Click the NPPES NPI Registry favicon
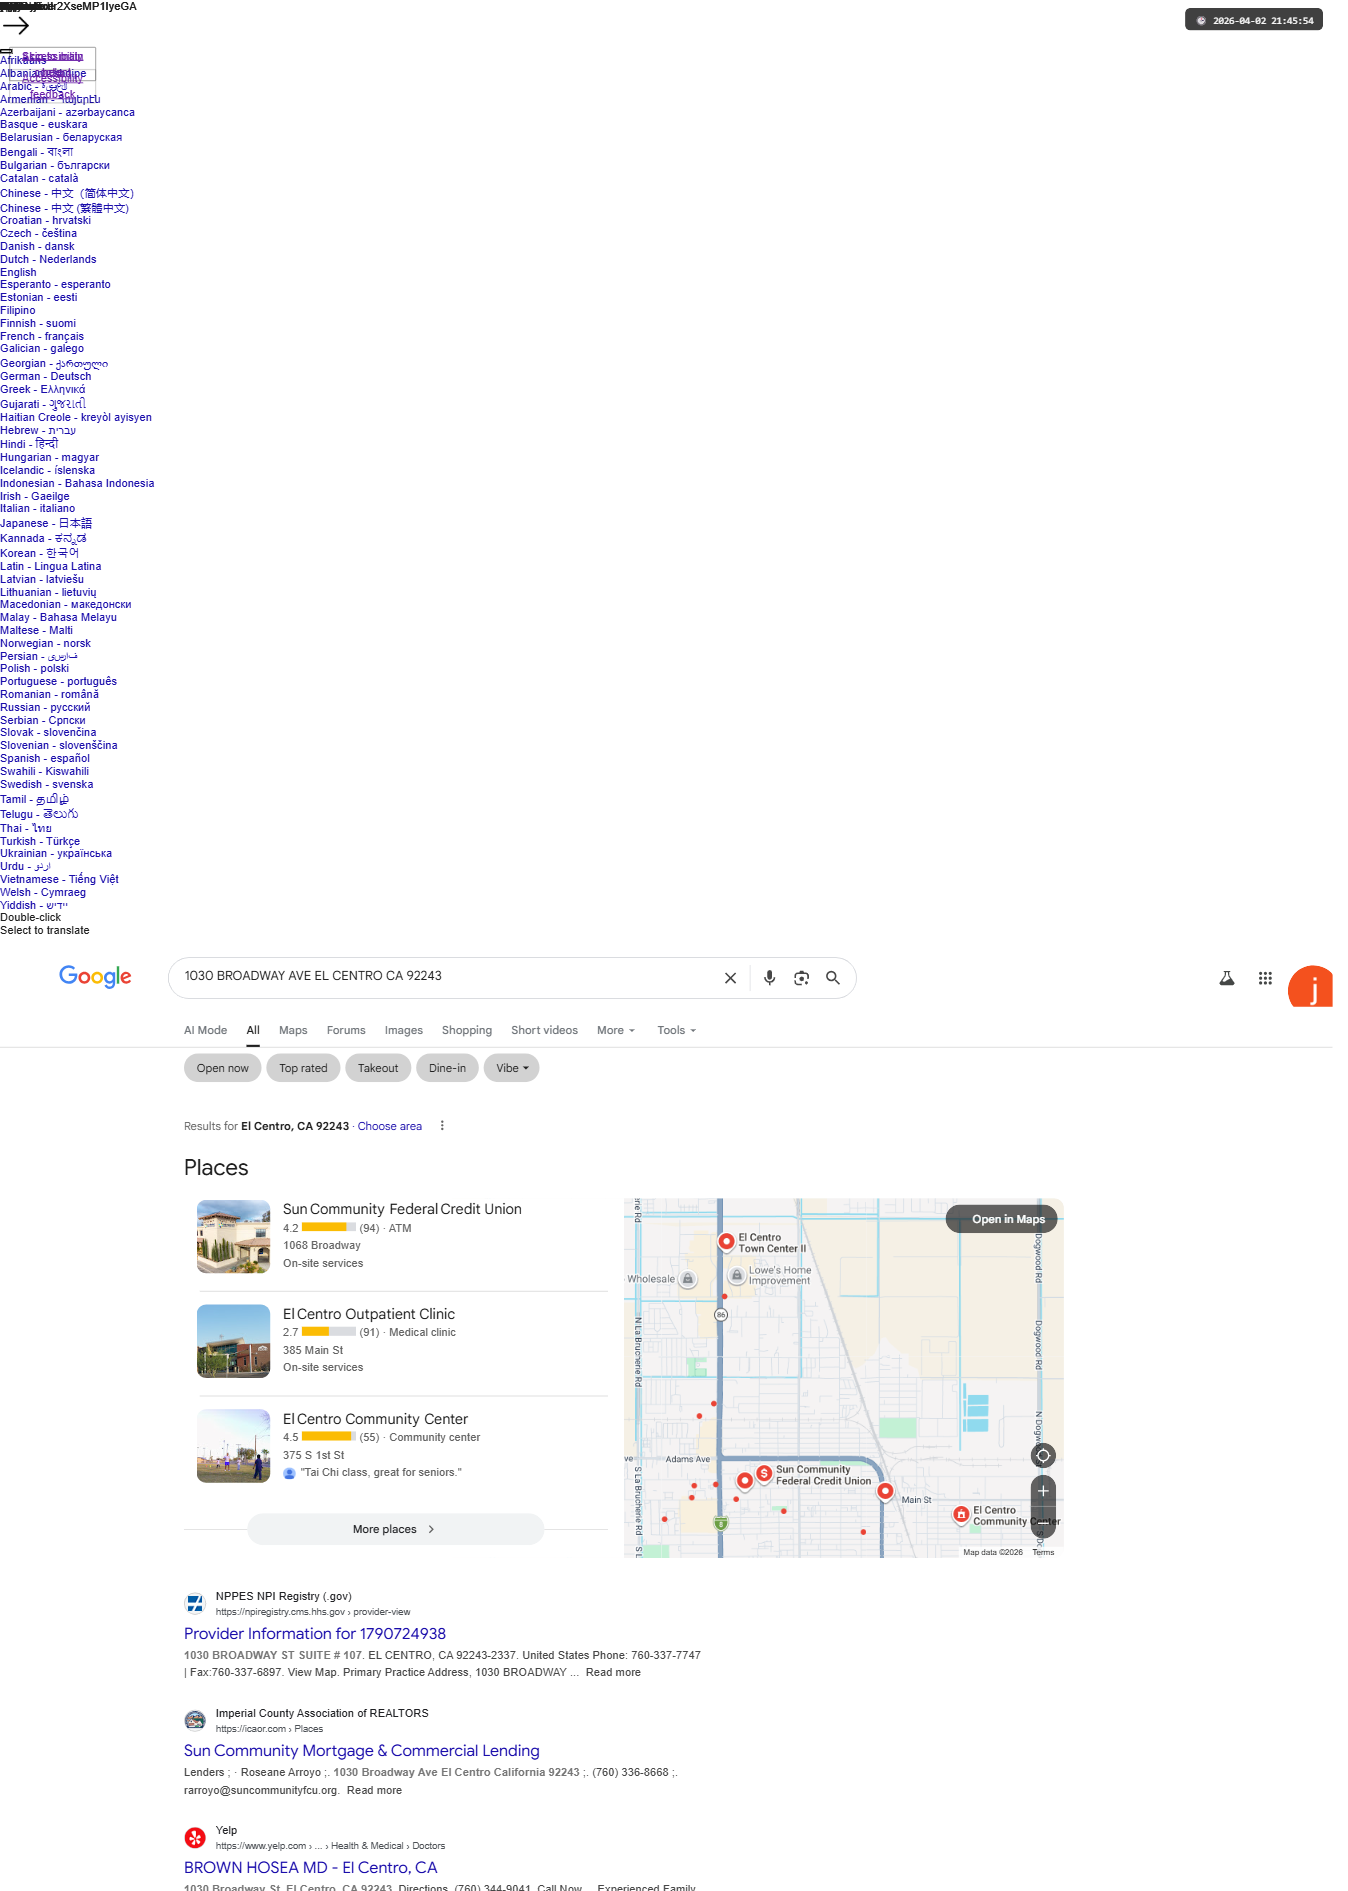The width and height of the screenshot is (1348, 1891). point(195,1604)
